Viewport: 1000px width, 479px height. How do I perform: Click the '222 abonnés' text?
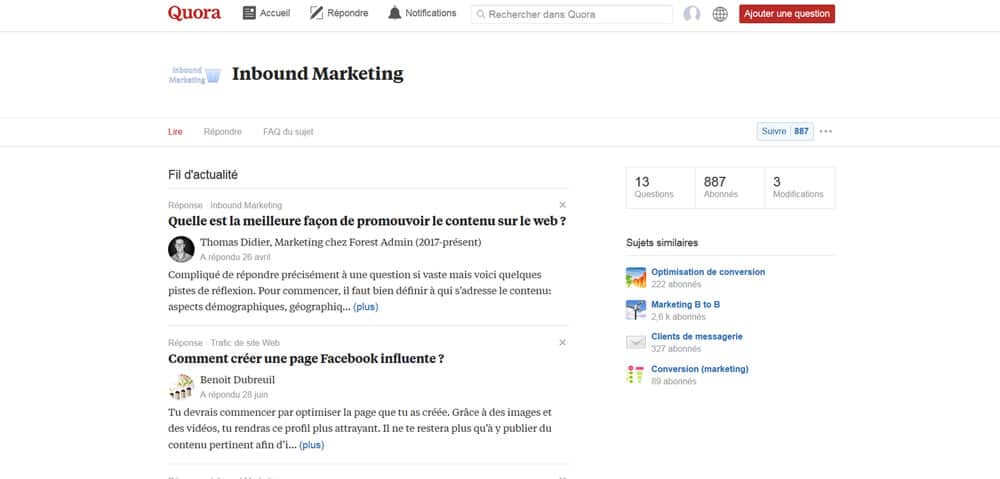coord(676,284)
